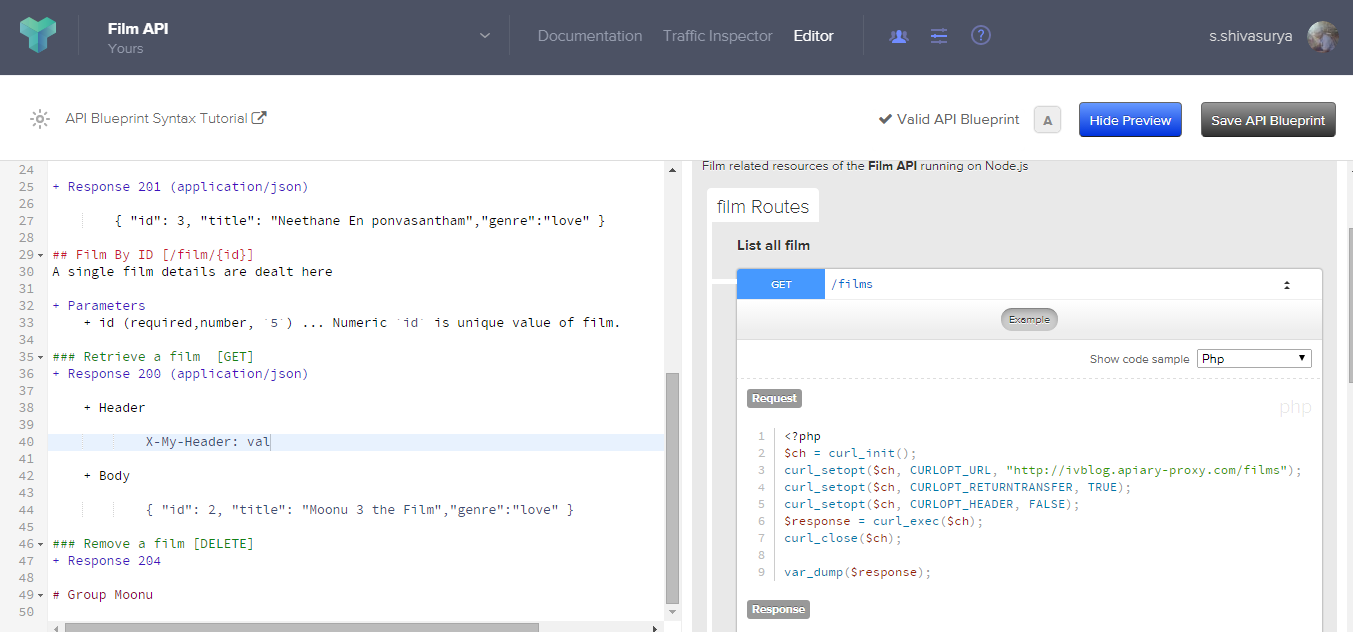Collapse the fold arrow at line 35
1353x632 pixels.
pyautogui.click(x=40, y=357)
